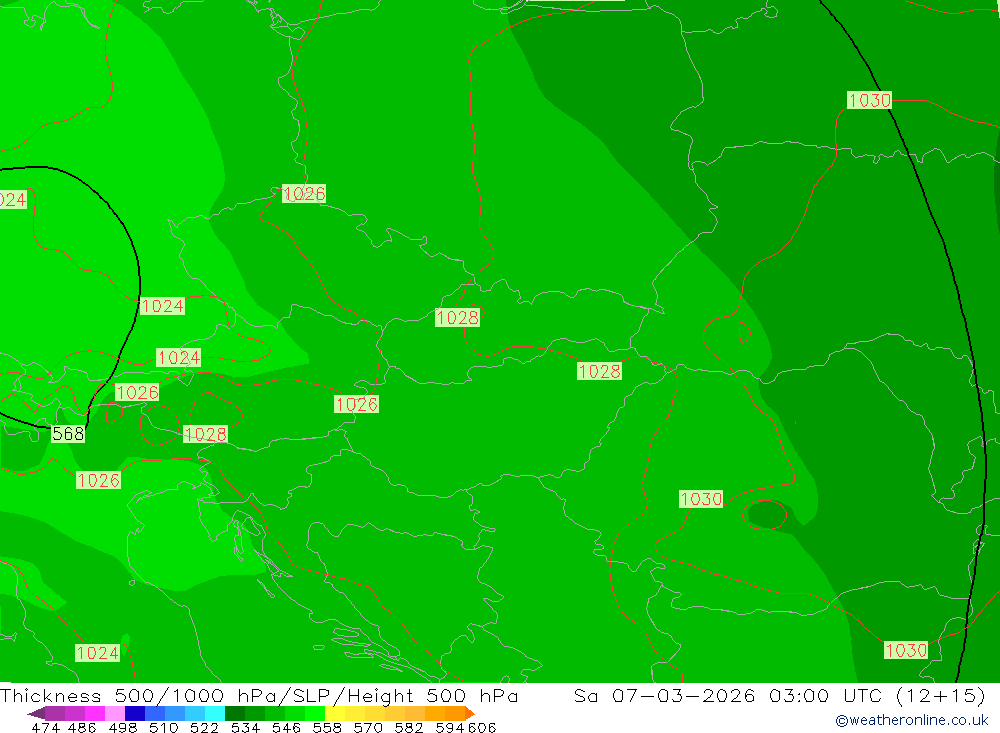Viewport: 1000px width, 733px height.
Task: Pick the darkest green swatch above 534
Action: coord(235,713)
